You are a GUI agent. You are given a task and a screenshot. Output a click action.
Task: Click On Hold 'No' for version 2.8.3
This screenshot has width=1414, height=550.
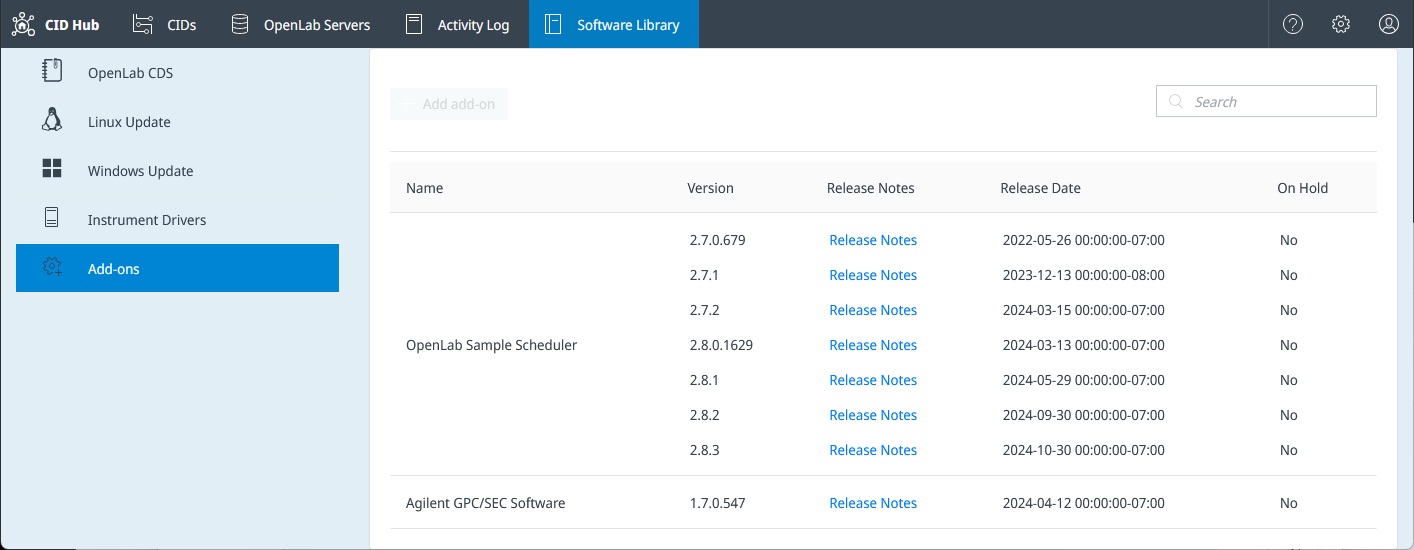click(1288, 450)
